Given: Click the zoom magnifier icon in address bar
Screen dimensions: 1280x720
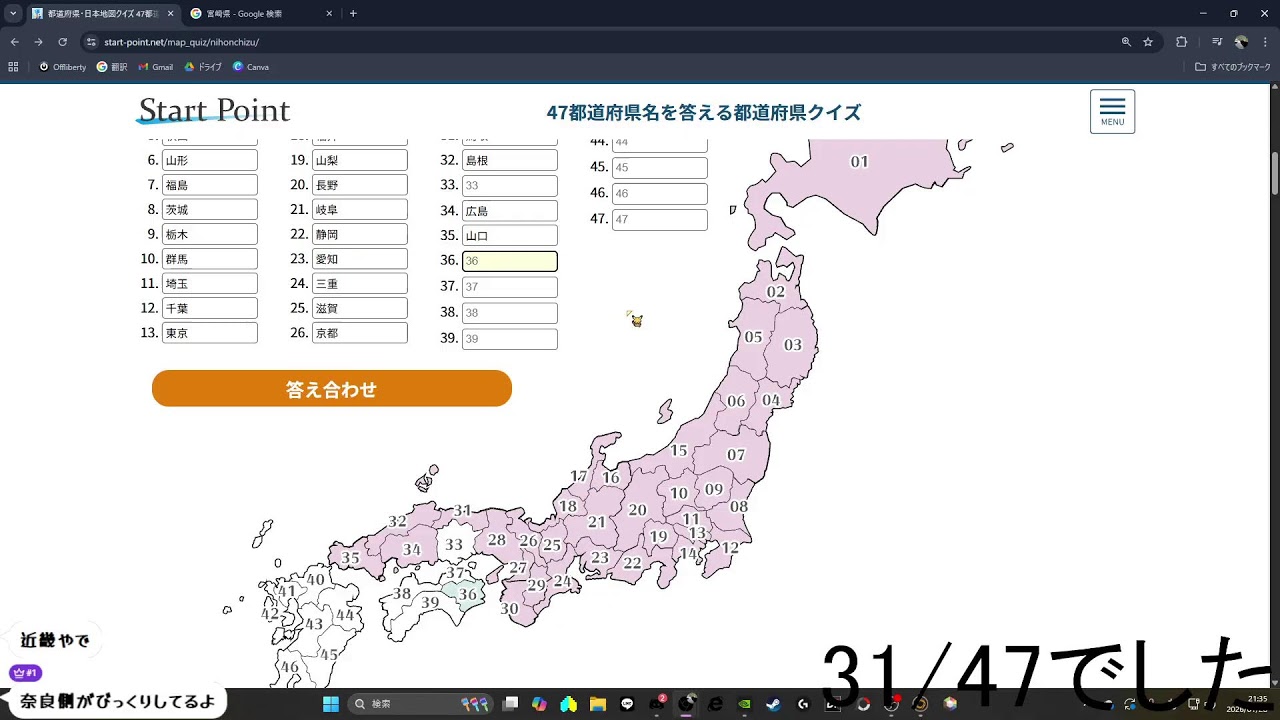Looking at the screenshot, I should click(1126, 42).
